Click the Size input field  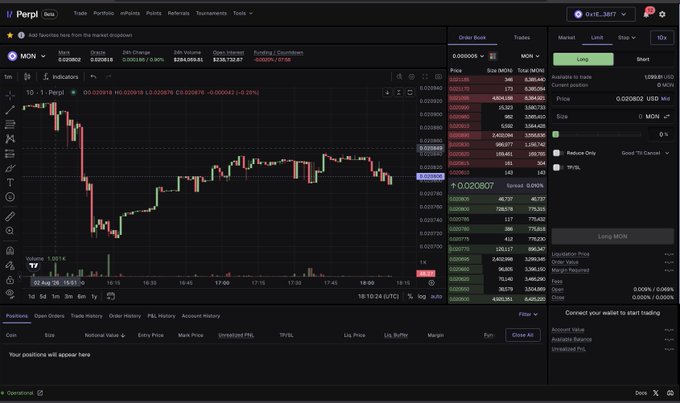pyautogui.click(x=612, y=116)
